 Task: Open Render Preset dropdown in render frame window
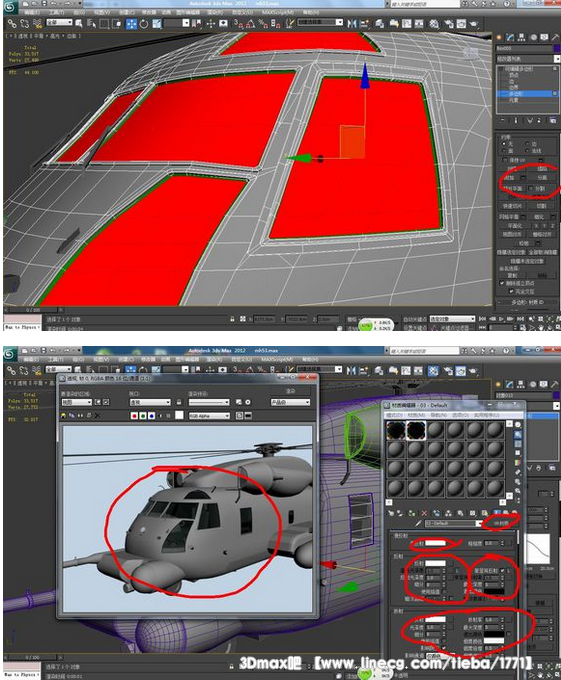click(209, 402)
